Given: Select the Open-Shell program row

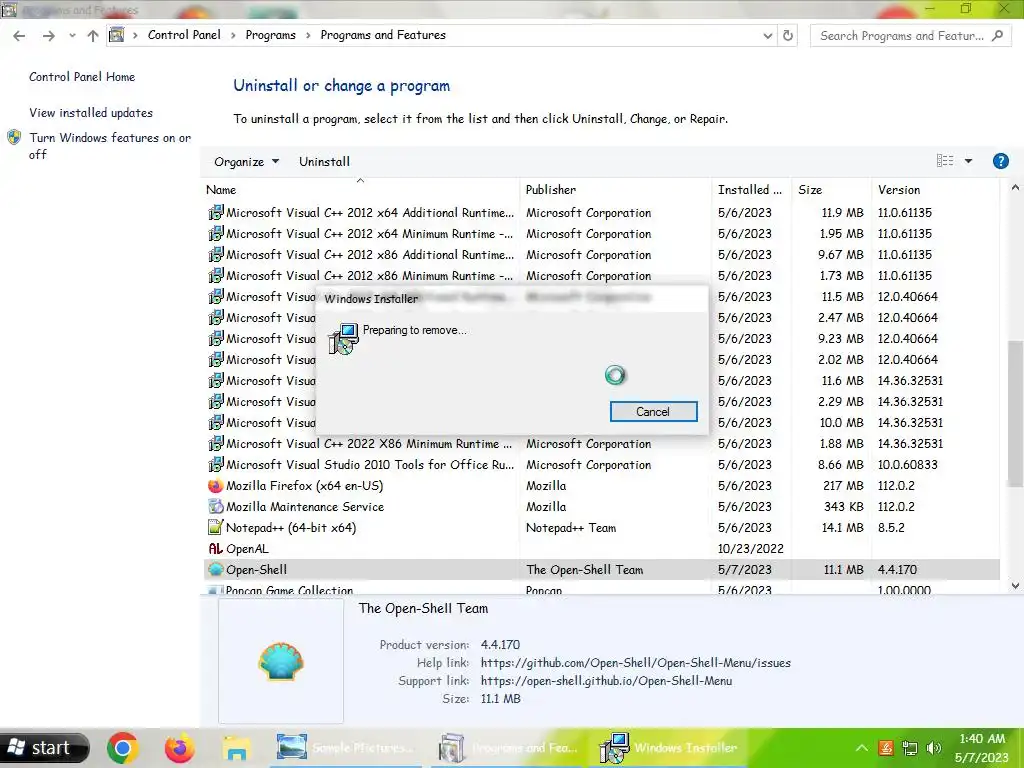Looking at the screenshot, I should 601,569.
